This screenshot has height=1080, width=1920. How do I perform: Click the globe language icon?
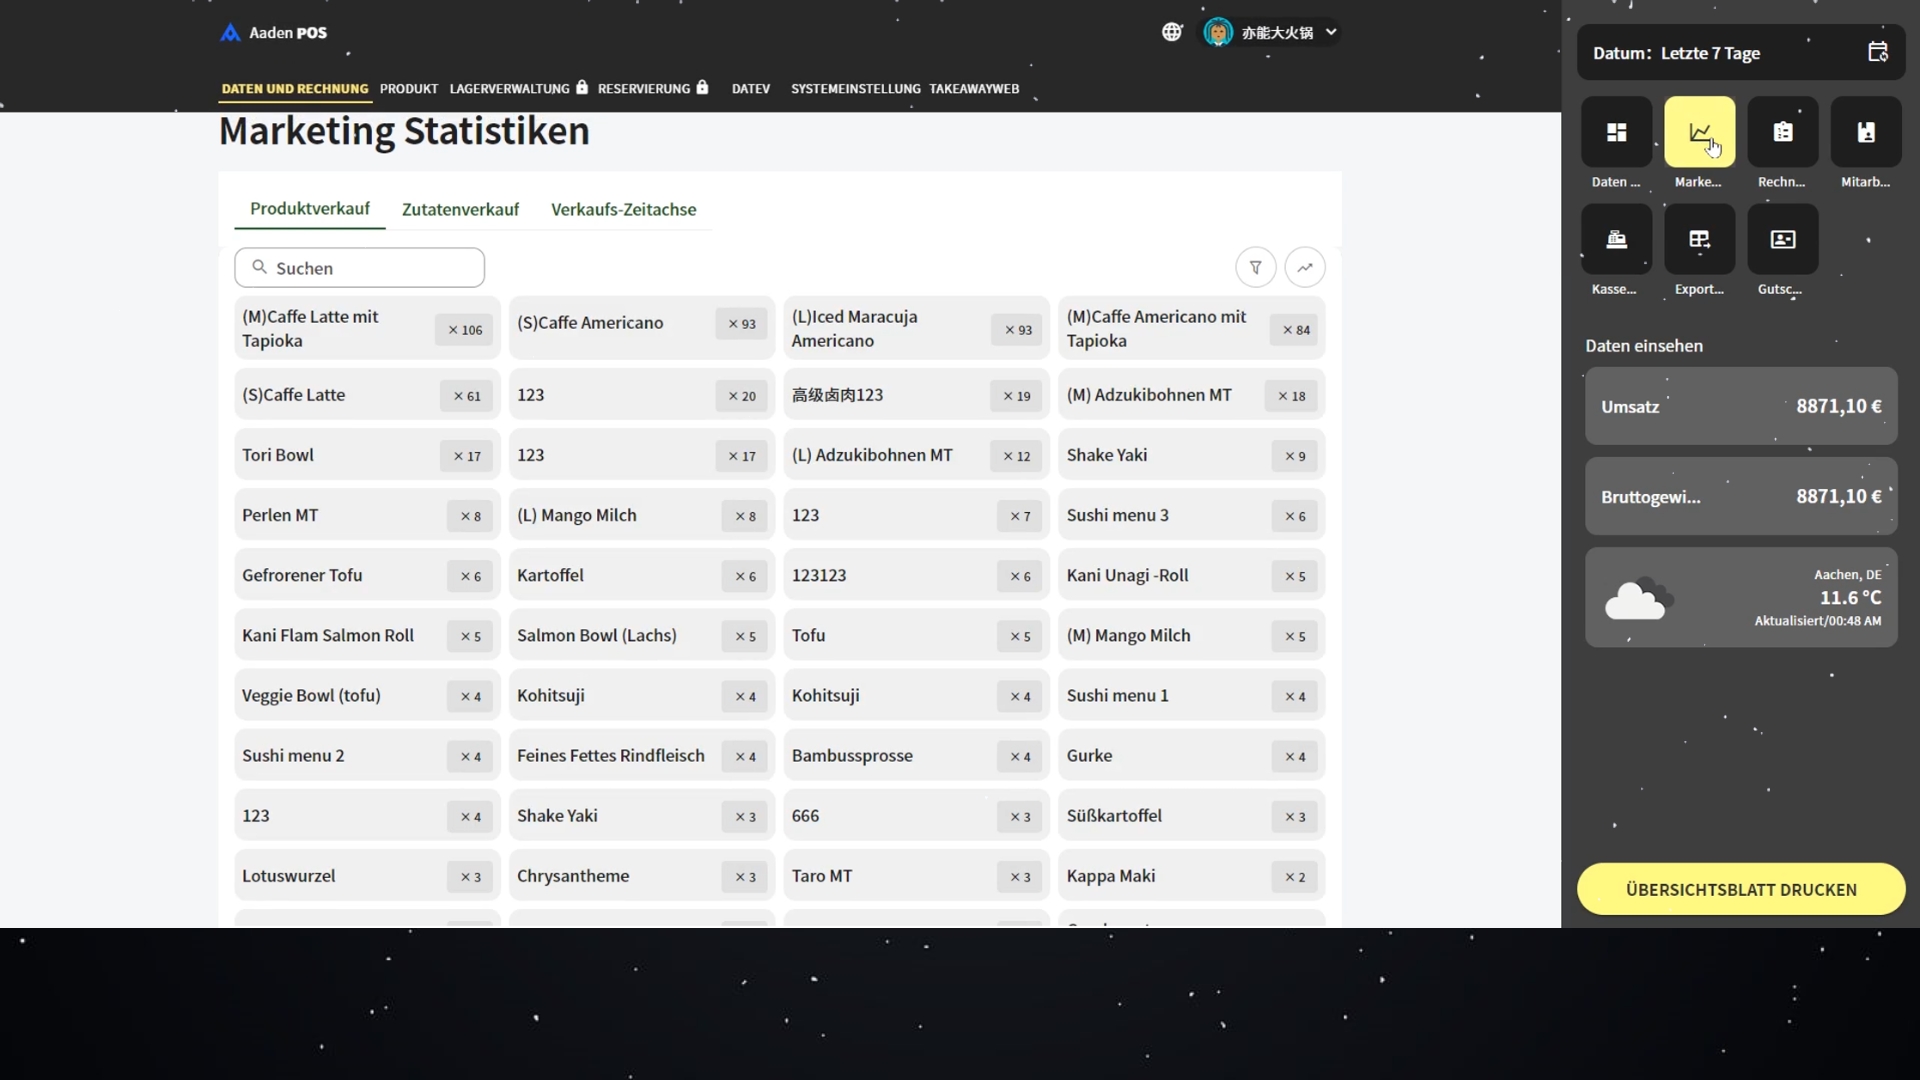(1172, 32)
